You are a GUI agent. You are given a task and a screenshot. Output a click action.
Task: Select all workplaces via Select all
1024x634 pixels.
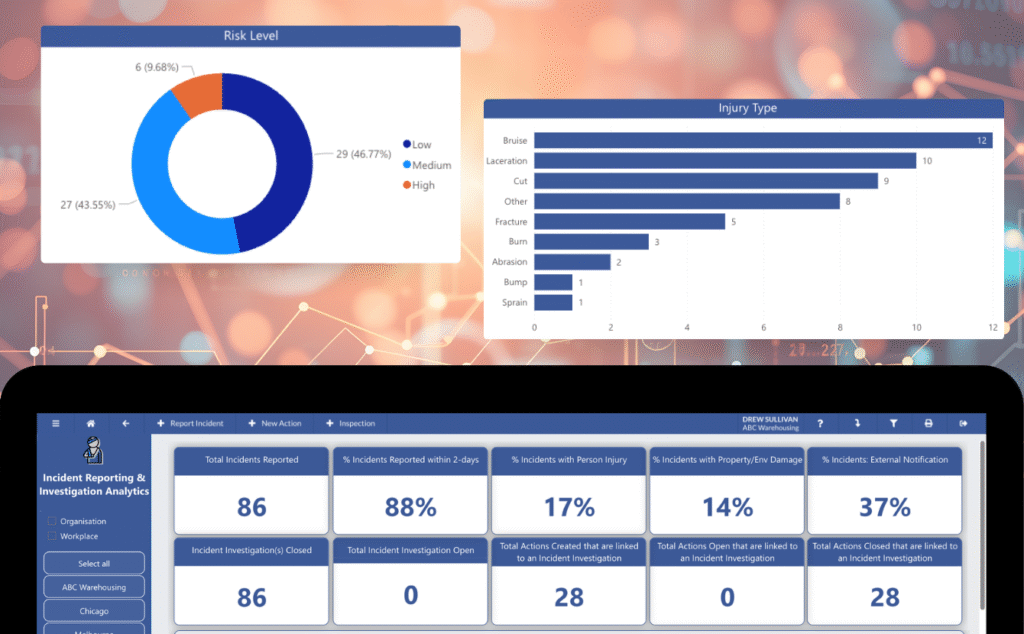[94, 563]
